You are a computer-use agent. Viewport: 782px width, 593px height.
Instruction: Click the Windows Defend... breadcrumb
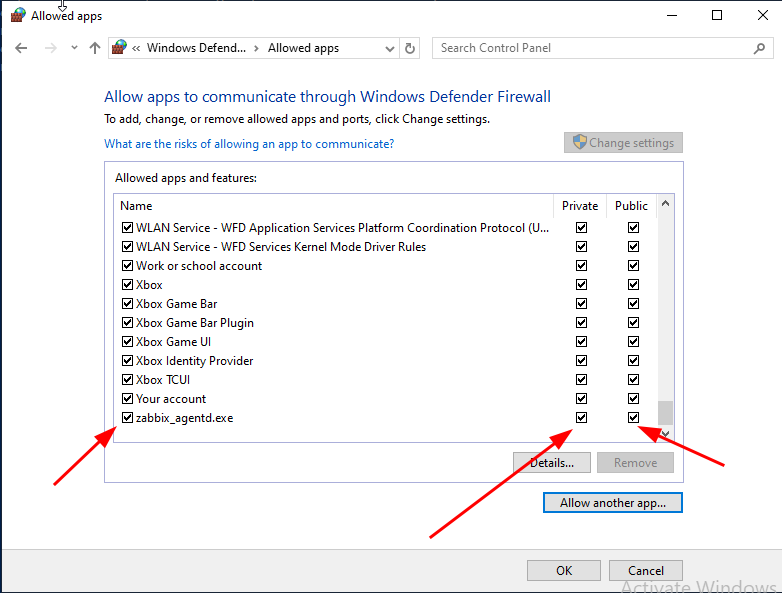tap(196, 48)
